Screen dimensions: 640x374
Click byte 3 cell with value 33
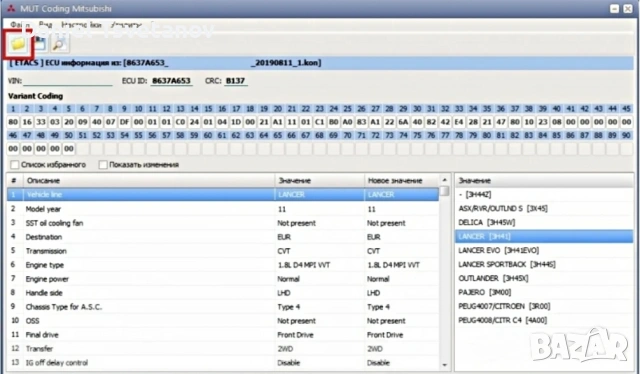[41, 122]
